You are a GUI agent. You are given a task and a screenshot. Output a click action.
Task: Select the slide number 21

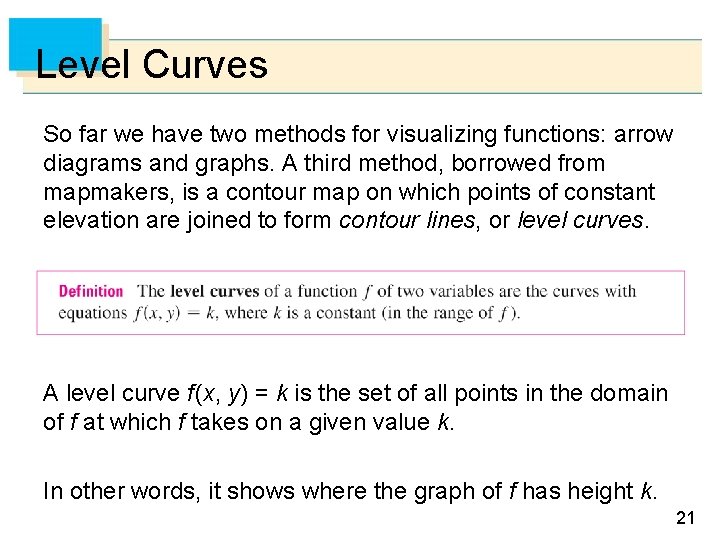click(x=685, y=518)
